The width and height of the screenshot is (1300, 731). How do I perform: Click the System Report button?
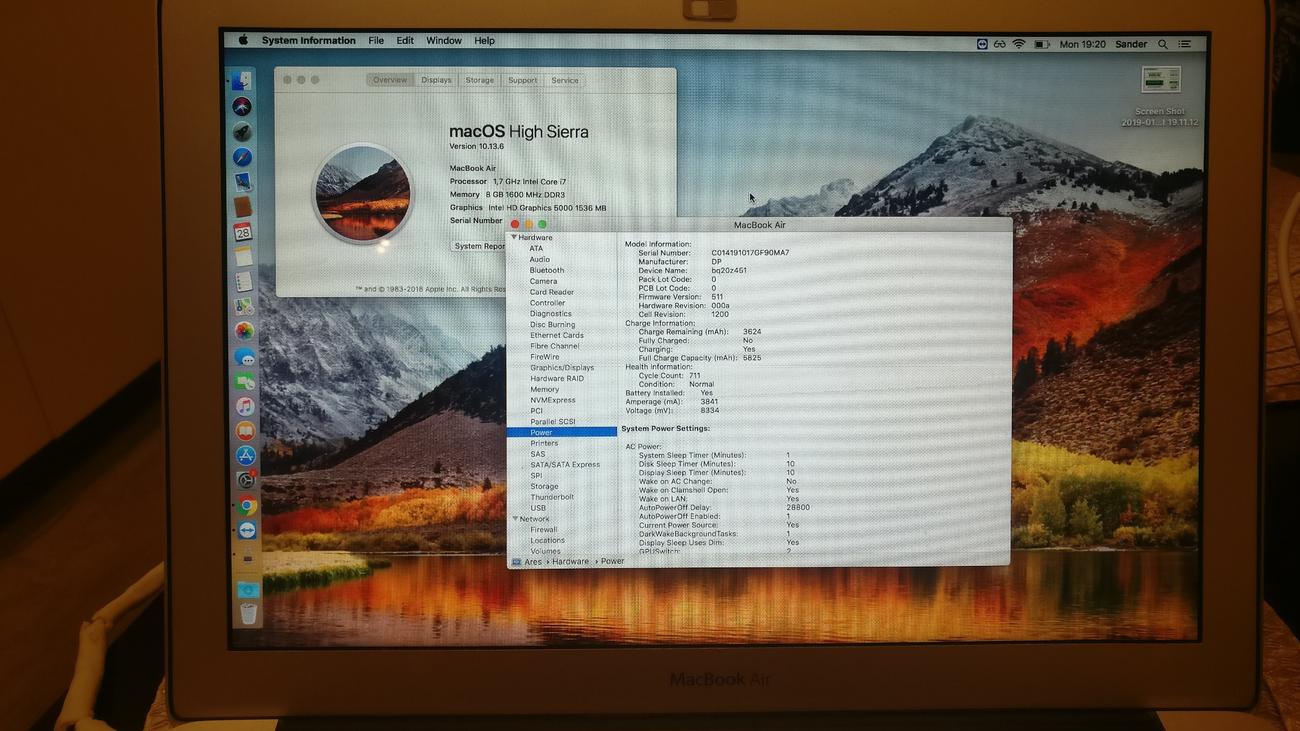pos(479,246)
